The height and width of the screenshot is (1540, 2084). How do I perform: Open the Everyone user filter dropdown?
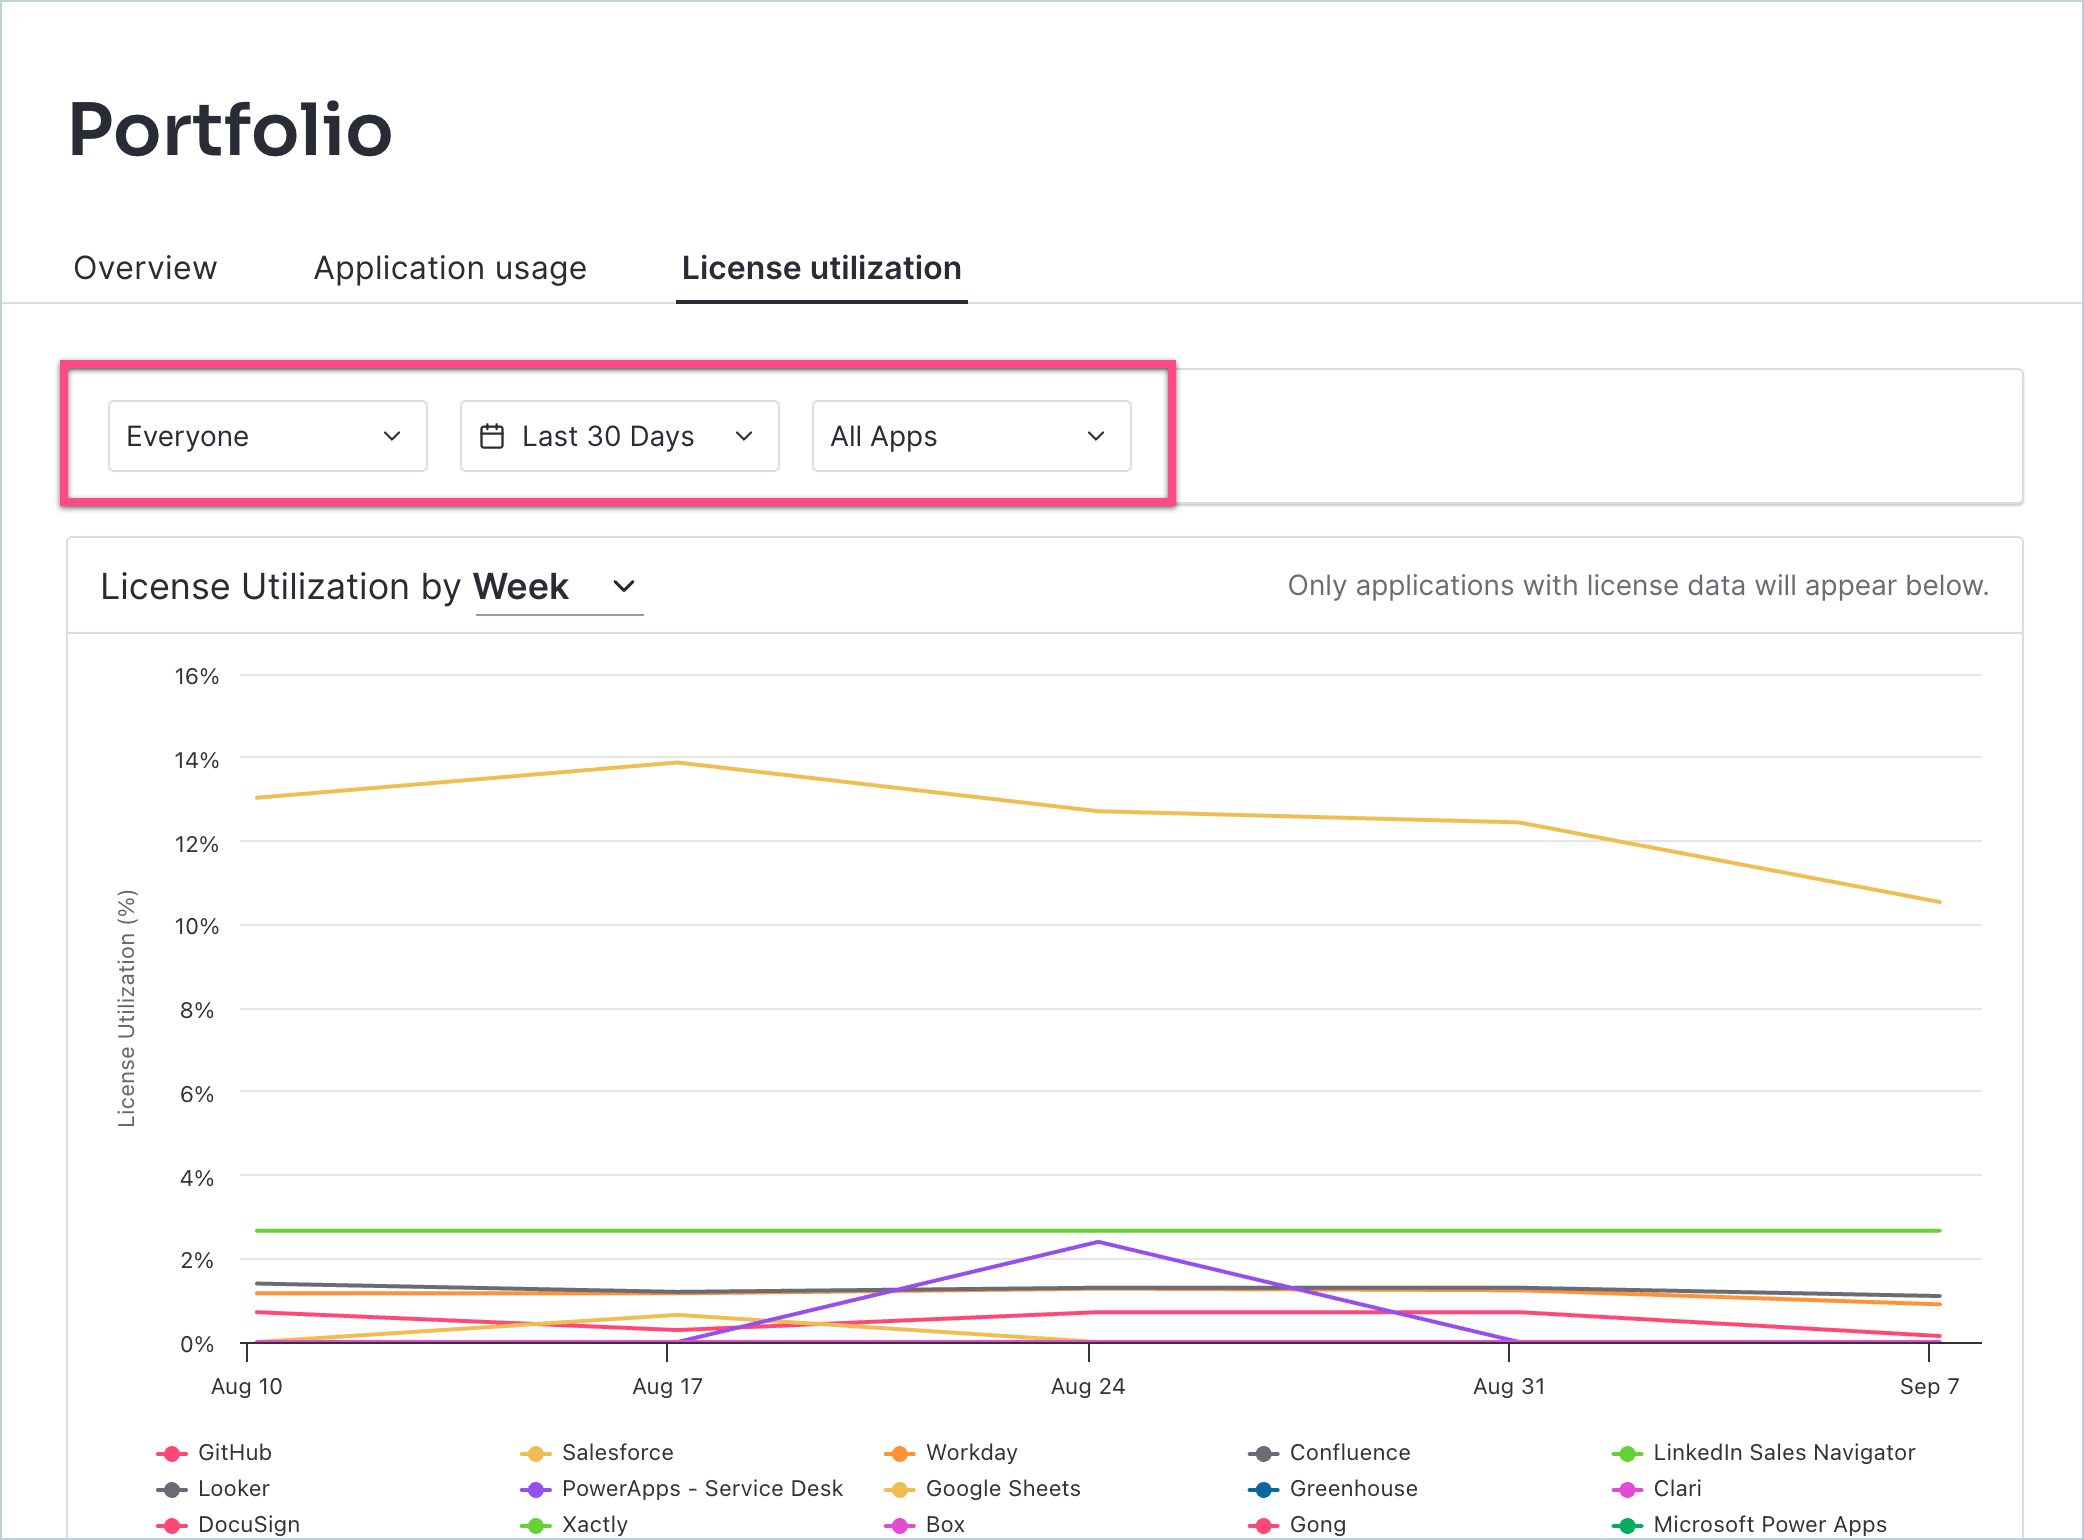267,436
